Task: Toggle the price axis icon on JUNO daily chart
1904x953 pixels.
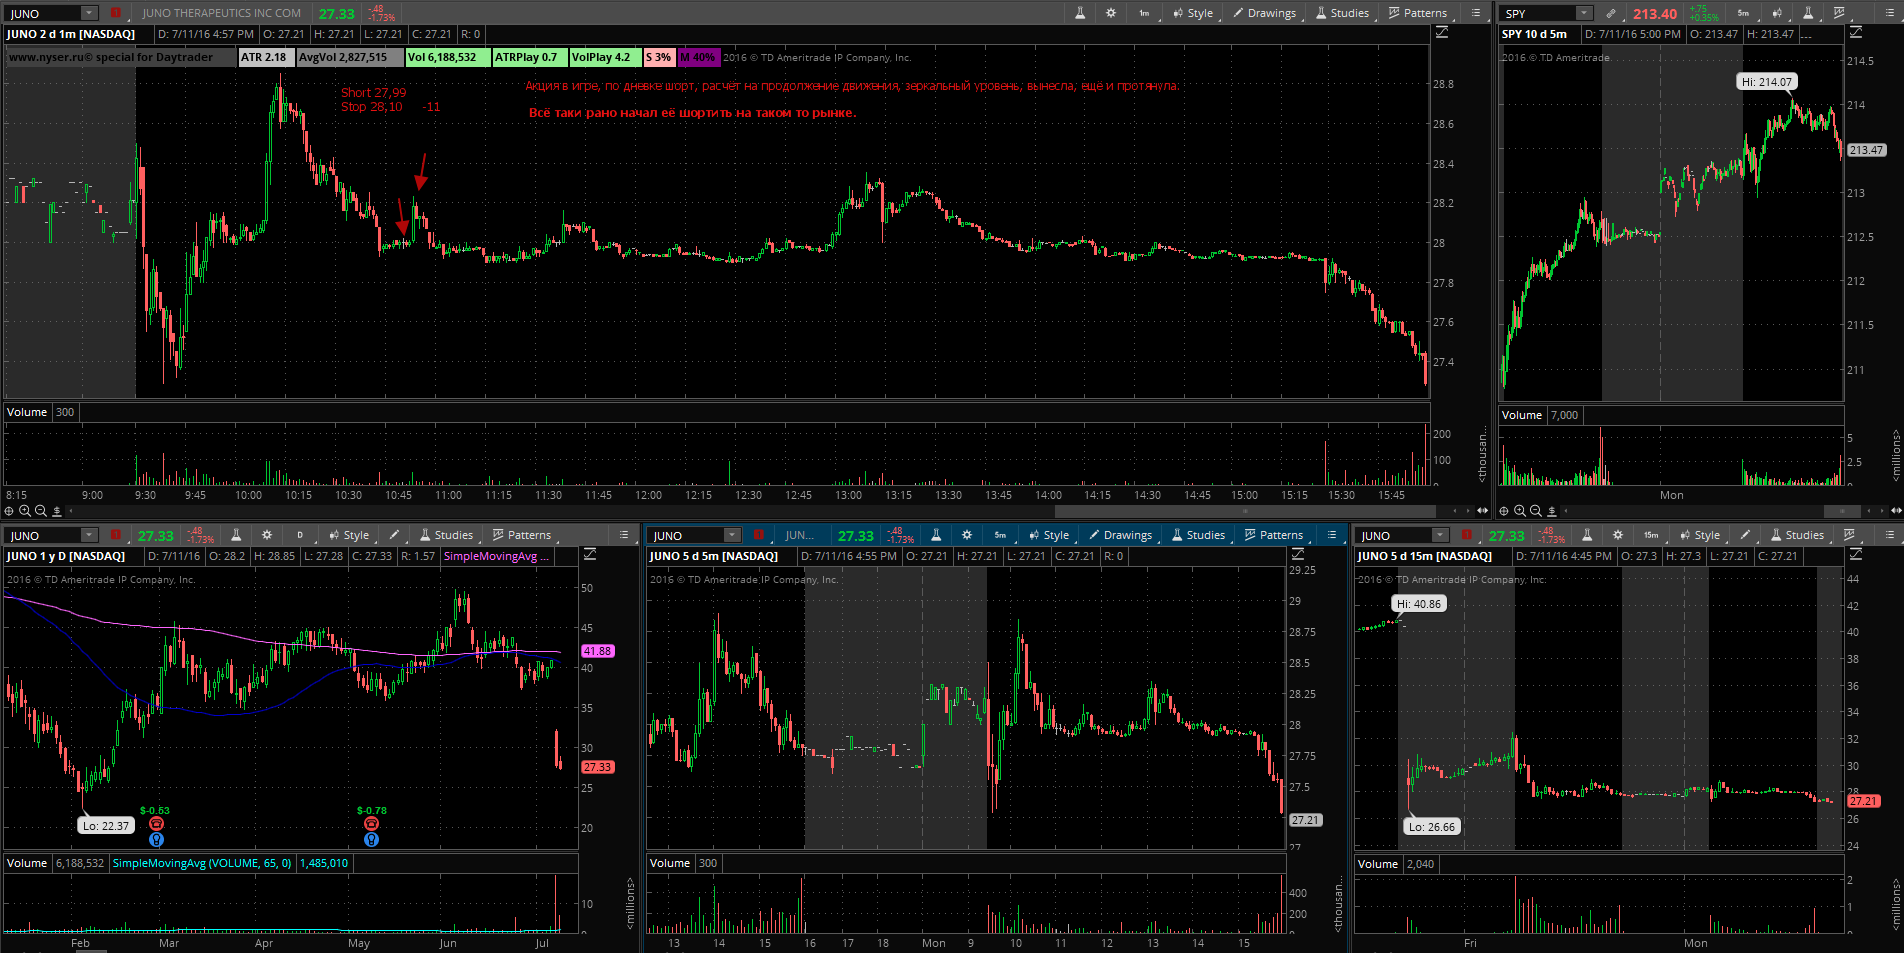Action: 590,555
